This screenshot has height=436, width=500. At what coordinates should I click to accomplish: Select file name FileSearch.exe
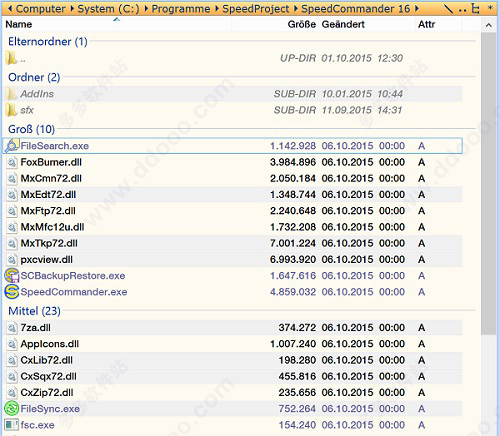[55, 146]
